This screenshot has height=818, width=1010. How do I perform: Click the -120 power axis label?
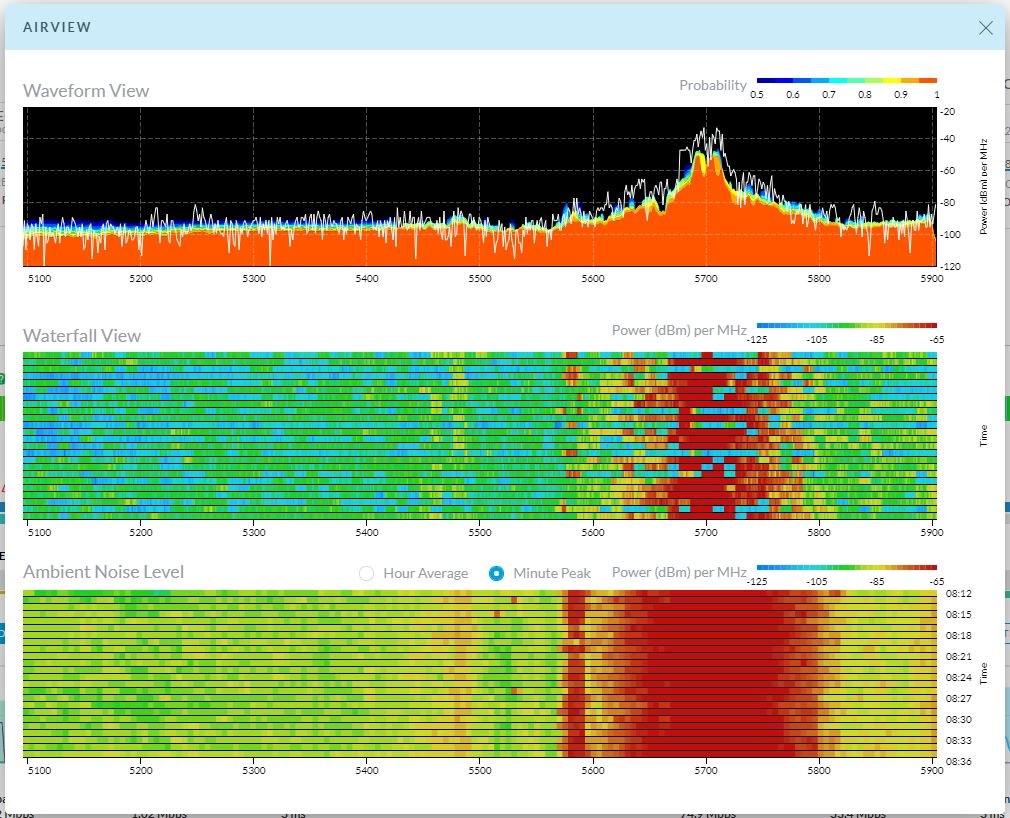pyautogui.click(x=949, y=266)
